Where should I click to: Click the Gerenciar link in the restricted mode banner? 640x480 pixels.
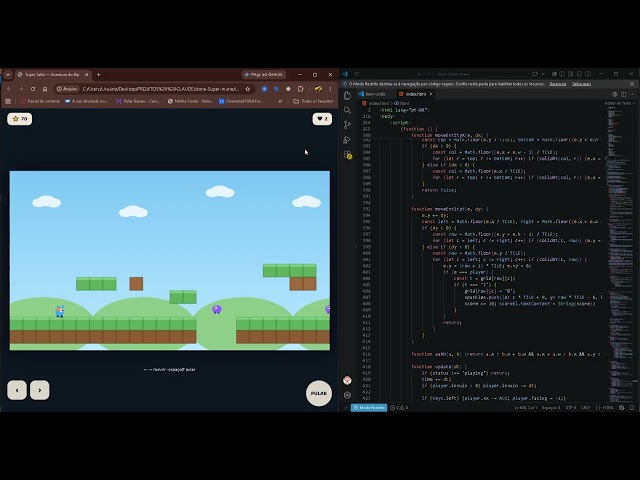(558, 84)
